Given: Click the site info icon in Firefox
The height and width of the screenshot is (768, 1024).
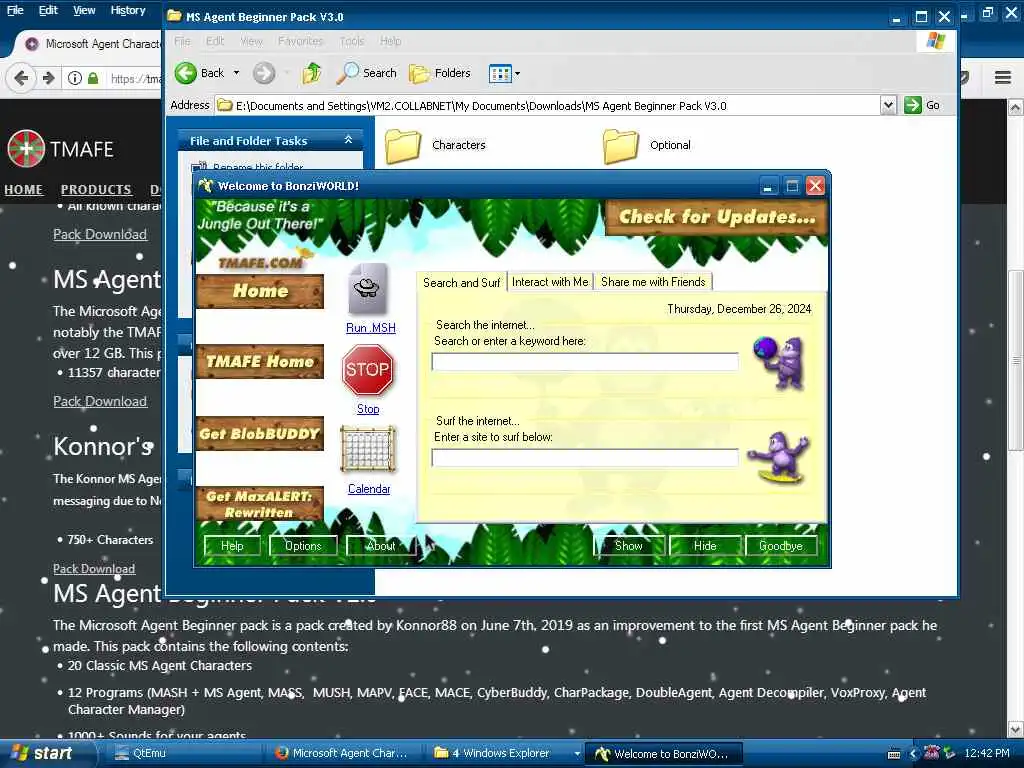Looking at the screenshot, I should [x=74, y=78].
